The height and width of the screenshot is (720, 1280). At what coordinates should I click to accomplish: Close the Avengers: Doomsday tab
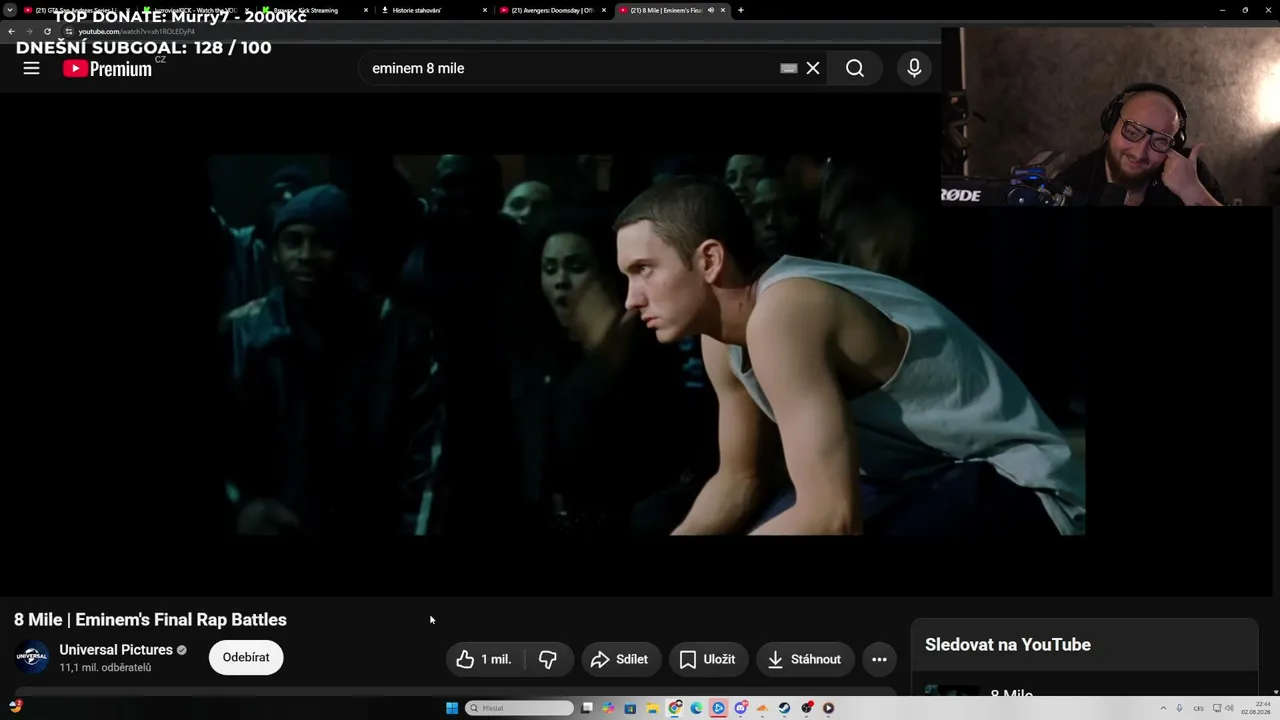604,10
